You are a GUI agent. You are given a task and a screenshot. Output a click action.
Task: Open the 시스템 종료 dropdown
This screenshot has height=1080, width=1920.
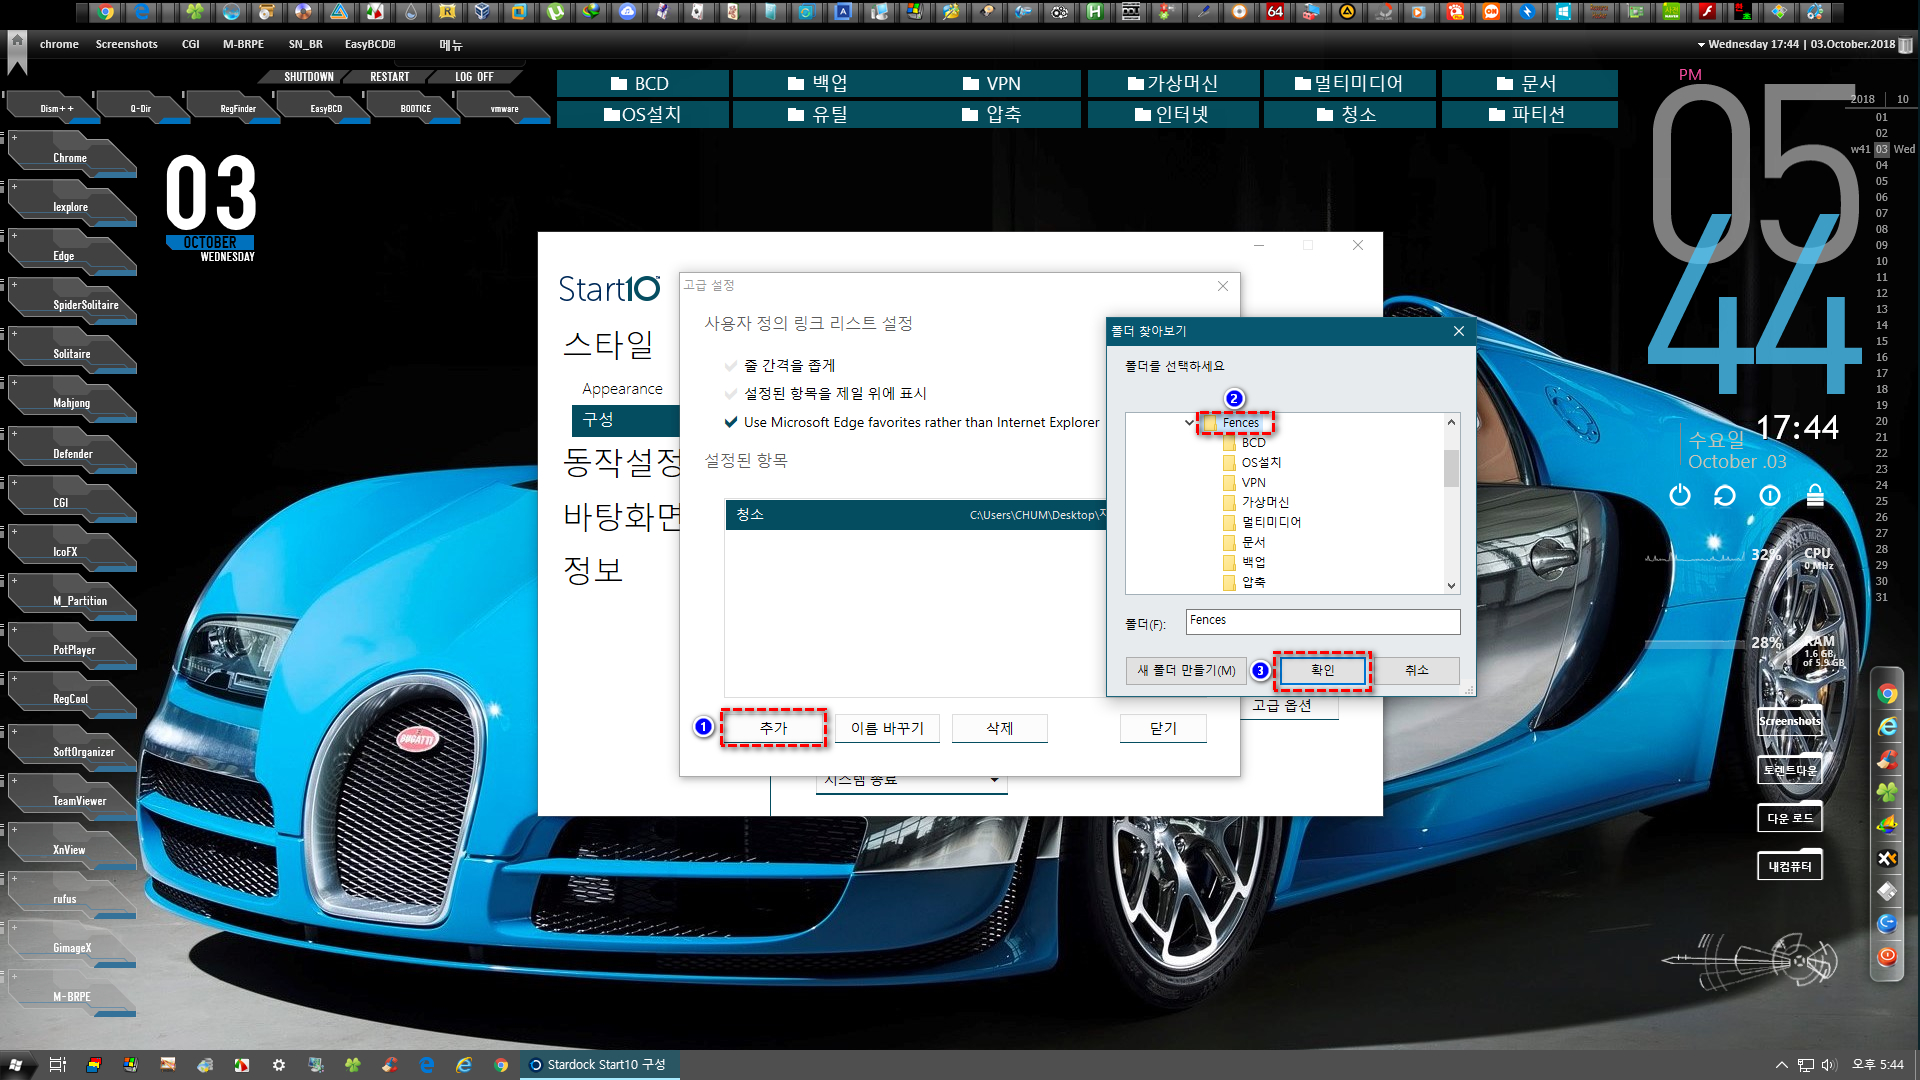[911, 780]
